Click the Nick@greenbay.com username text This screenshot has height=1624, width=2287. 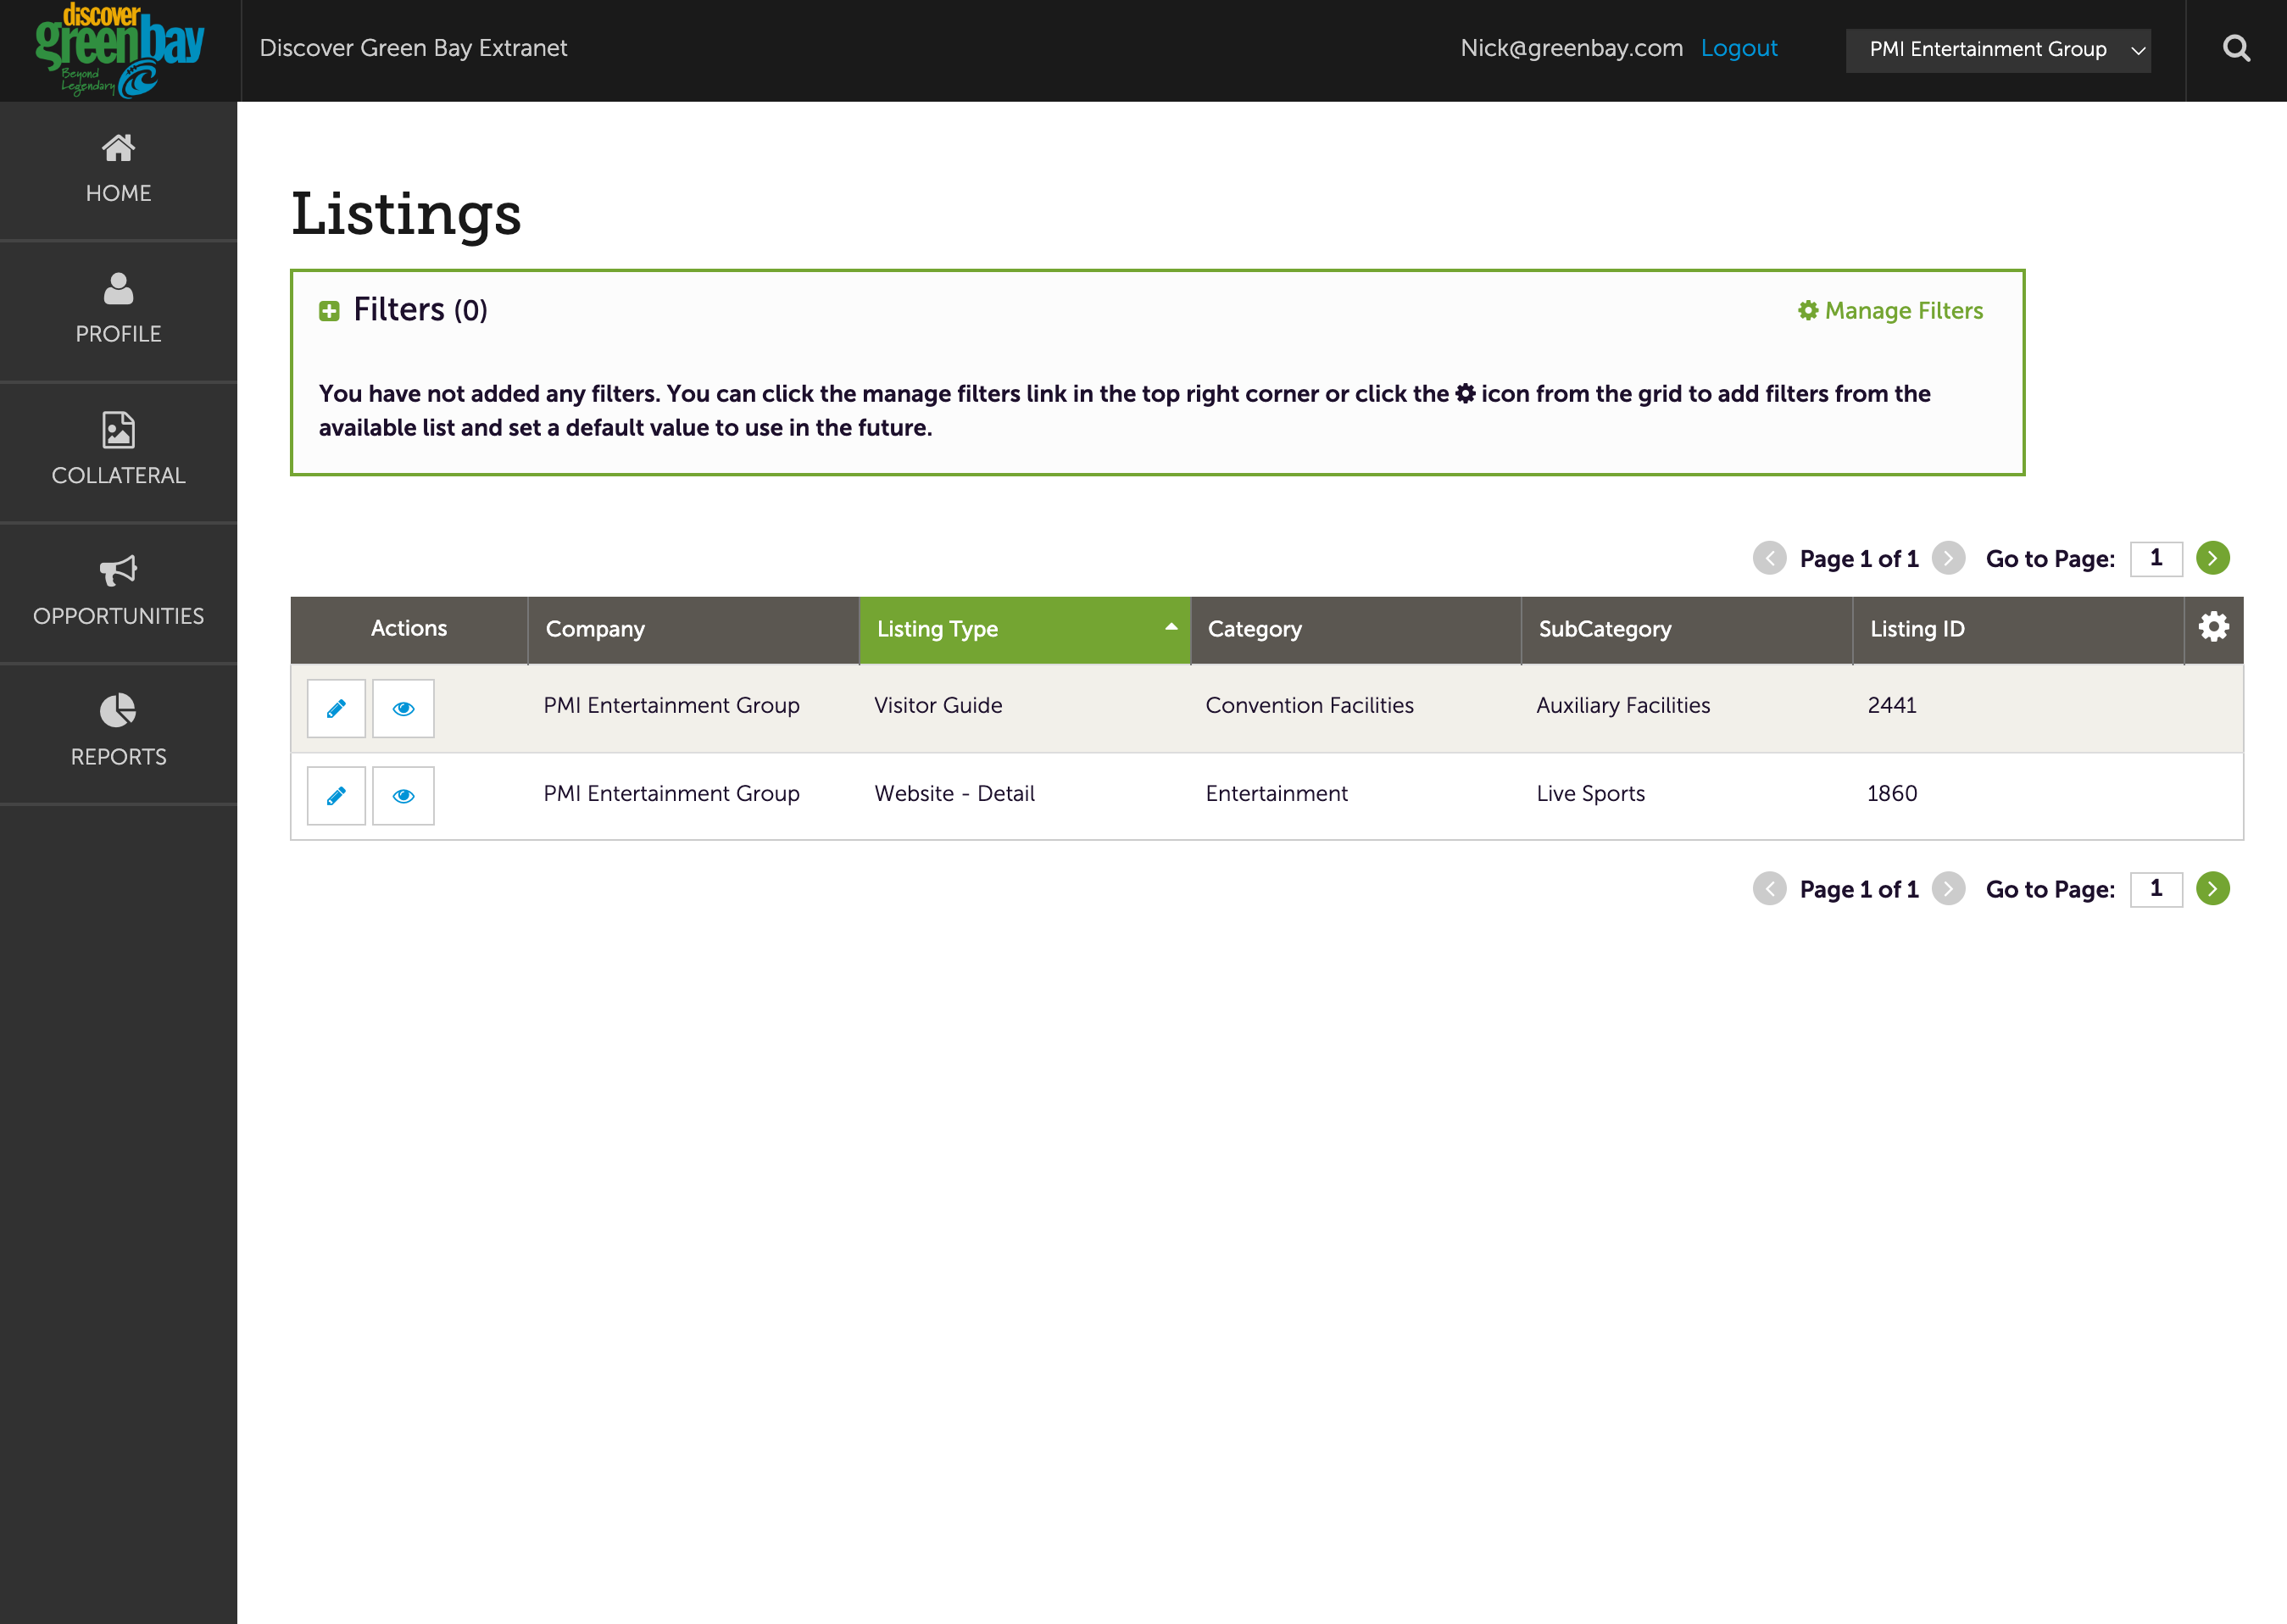tap(1571, 48)
